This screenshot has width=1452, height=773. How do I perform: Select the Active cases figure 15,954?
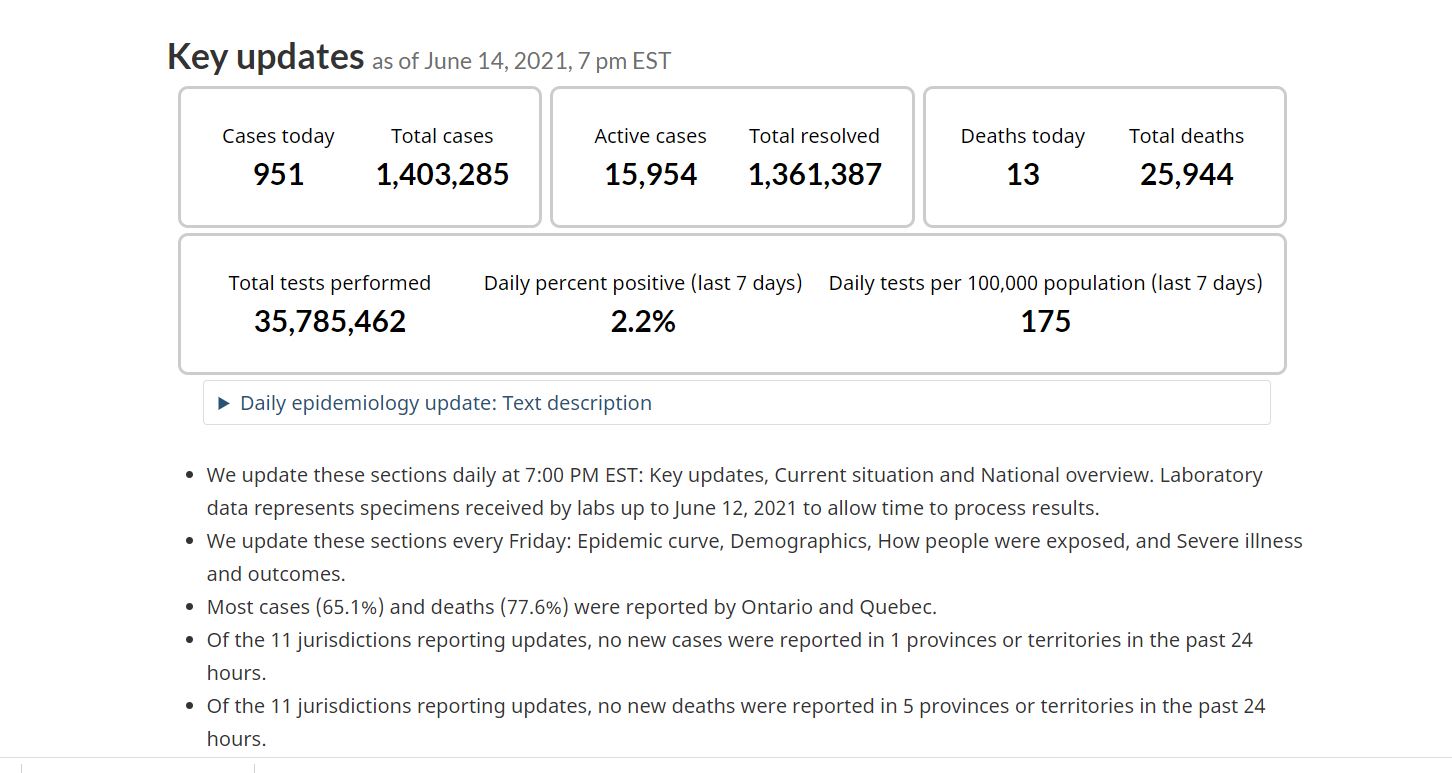[650, 175]
